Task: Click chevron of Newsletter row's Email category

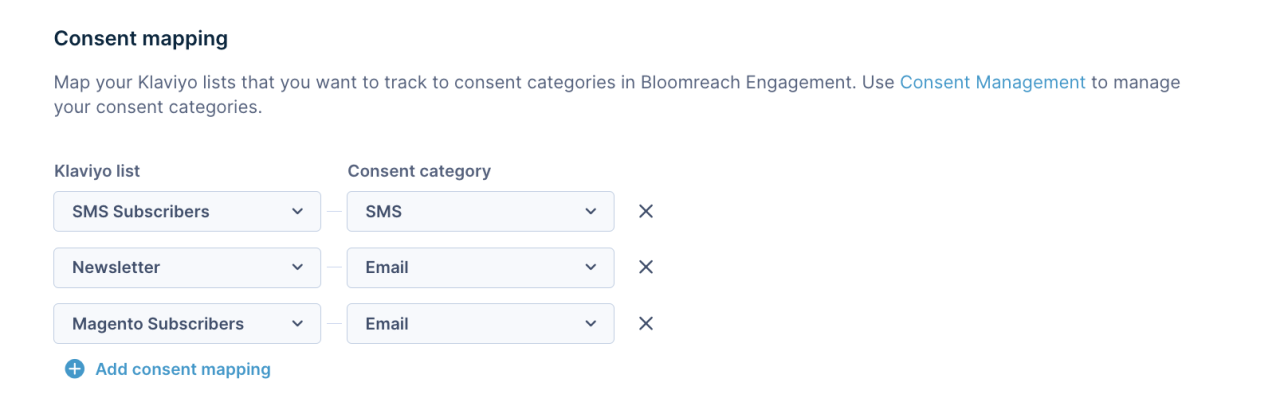Action: (x=591, y=267)
